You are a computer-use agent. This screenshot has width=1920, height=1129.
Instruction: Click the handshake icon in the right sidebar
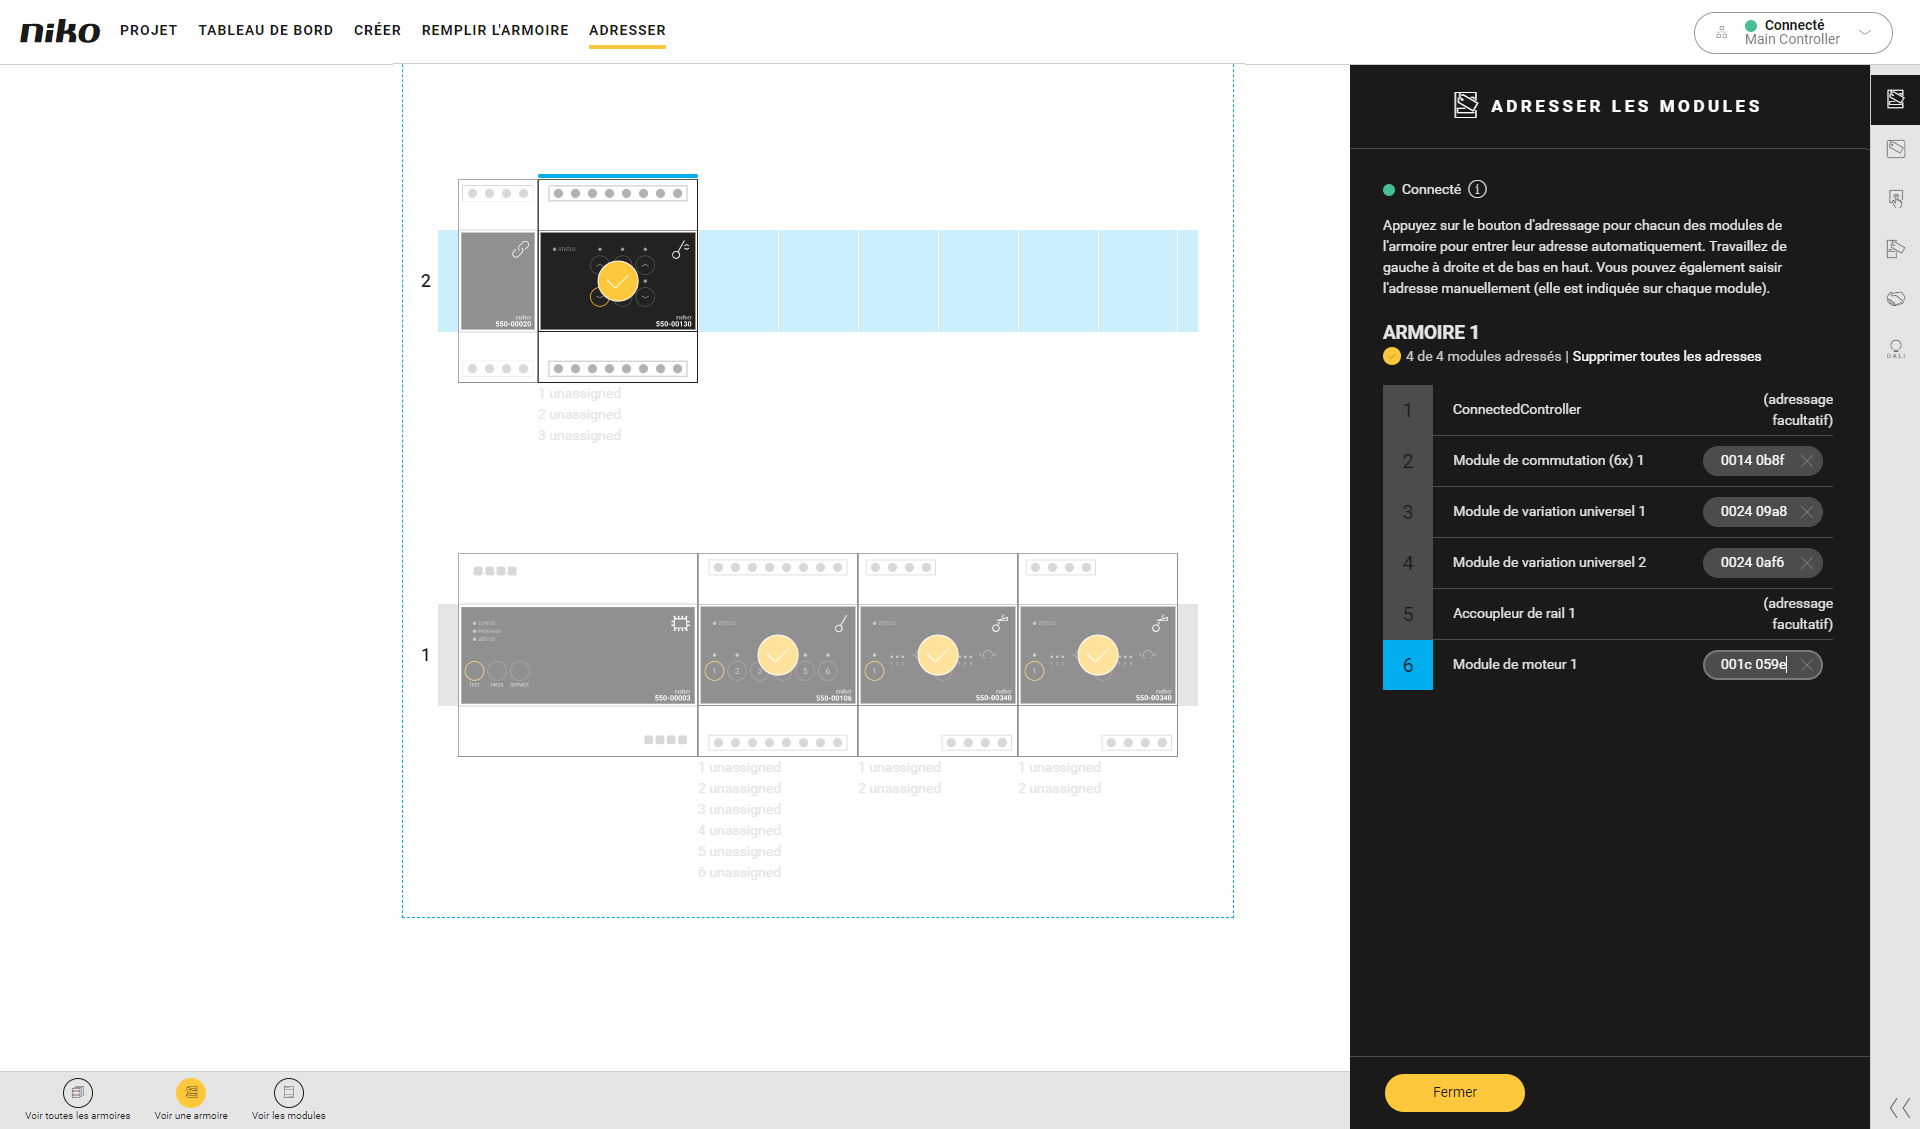(x=1895, y=299)
